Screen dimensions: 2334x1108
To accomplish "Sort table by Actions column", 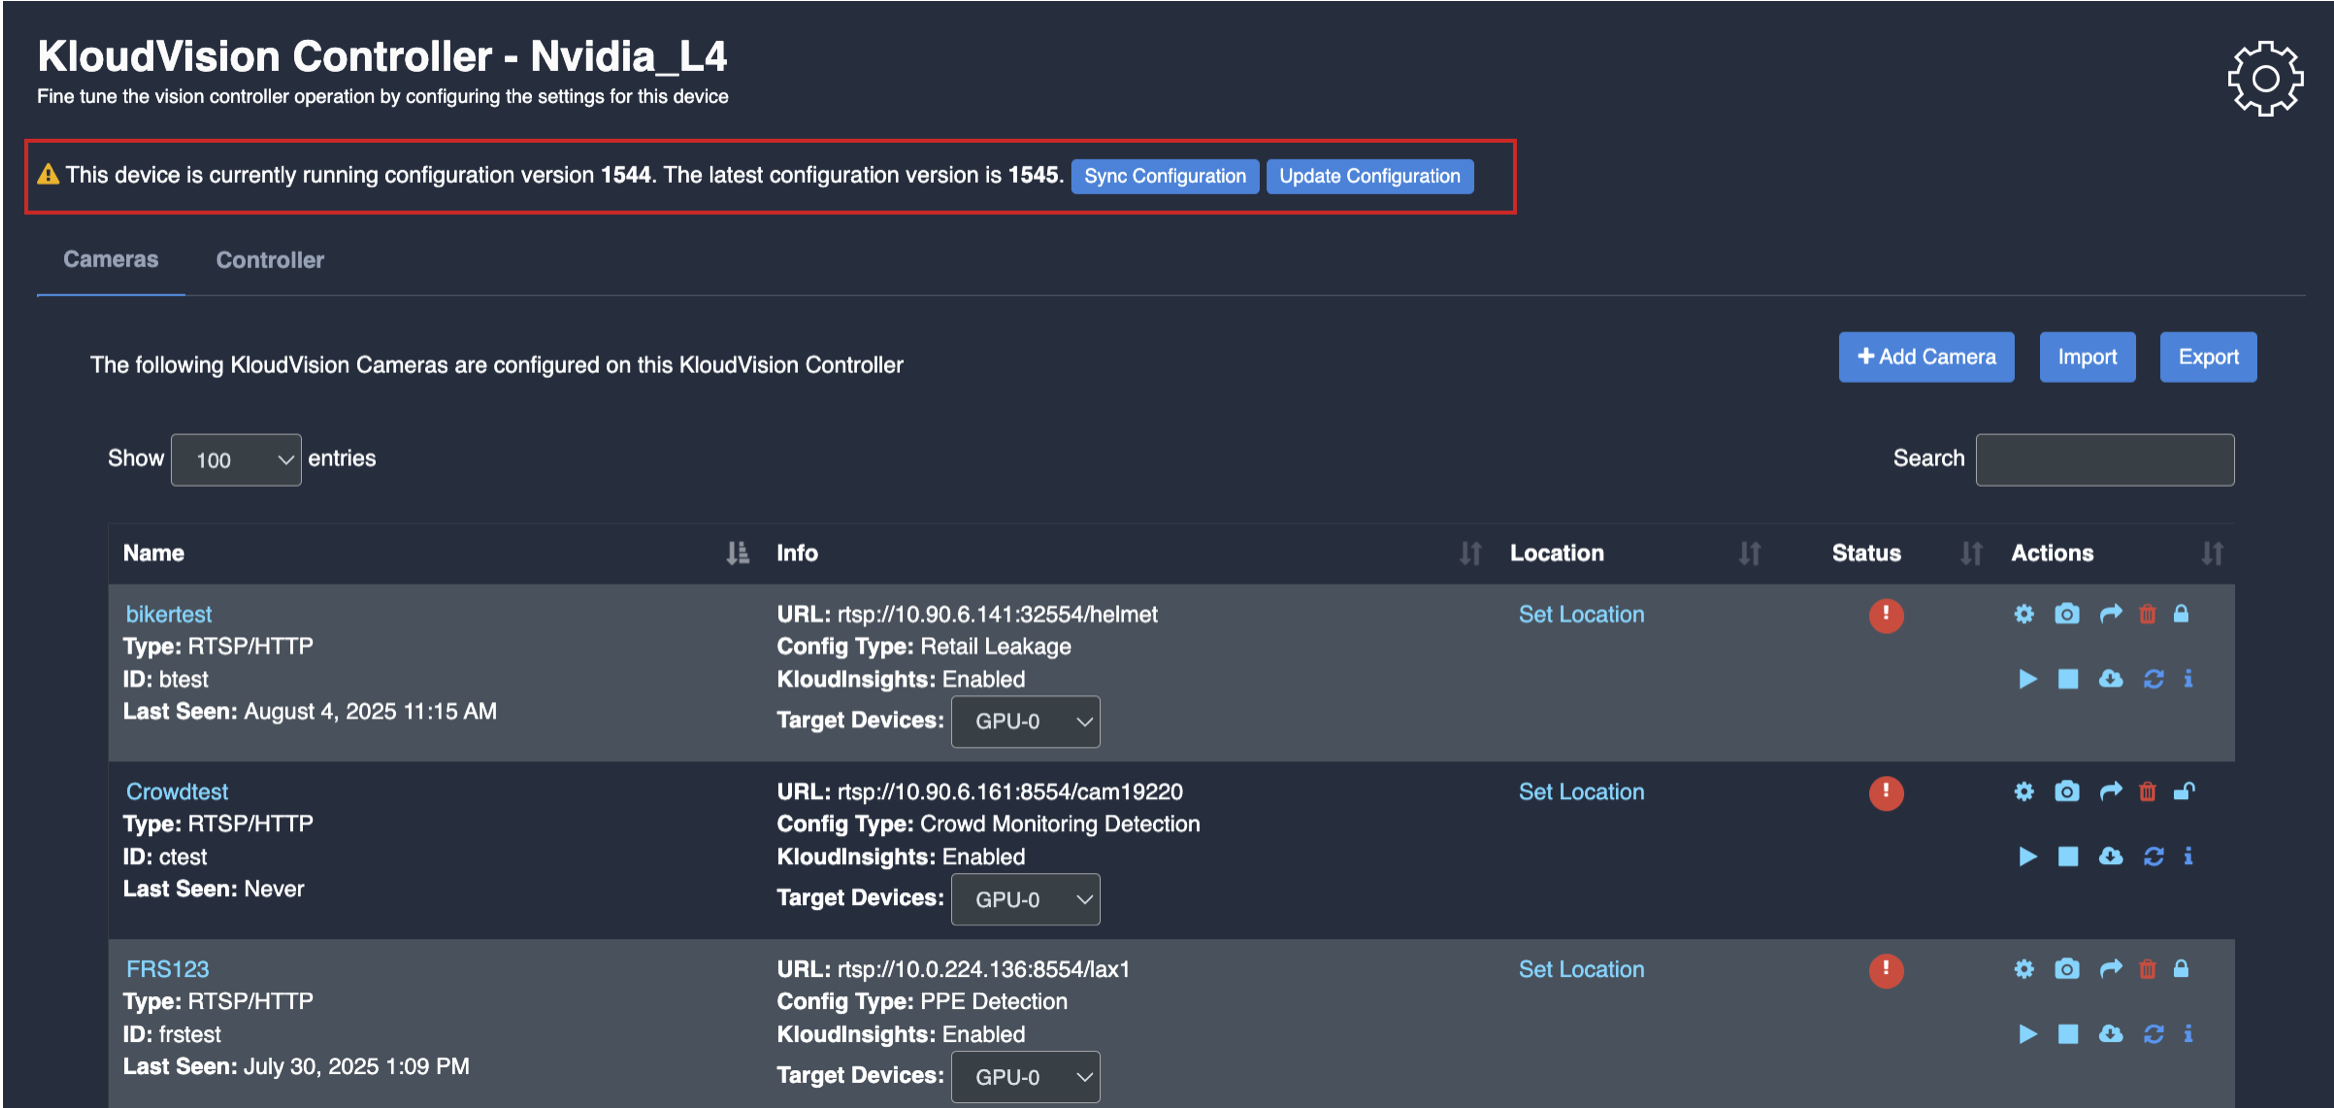I will coord(2212,553).
